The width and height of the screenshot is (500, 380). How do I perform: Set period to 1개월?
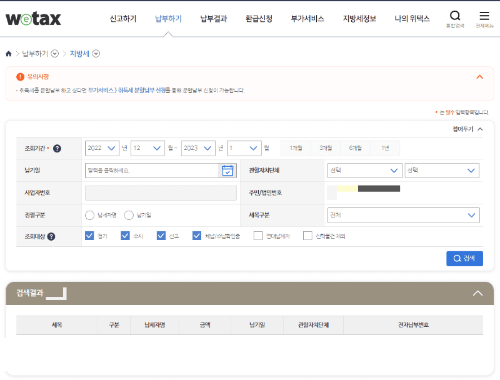point(296,148)
